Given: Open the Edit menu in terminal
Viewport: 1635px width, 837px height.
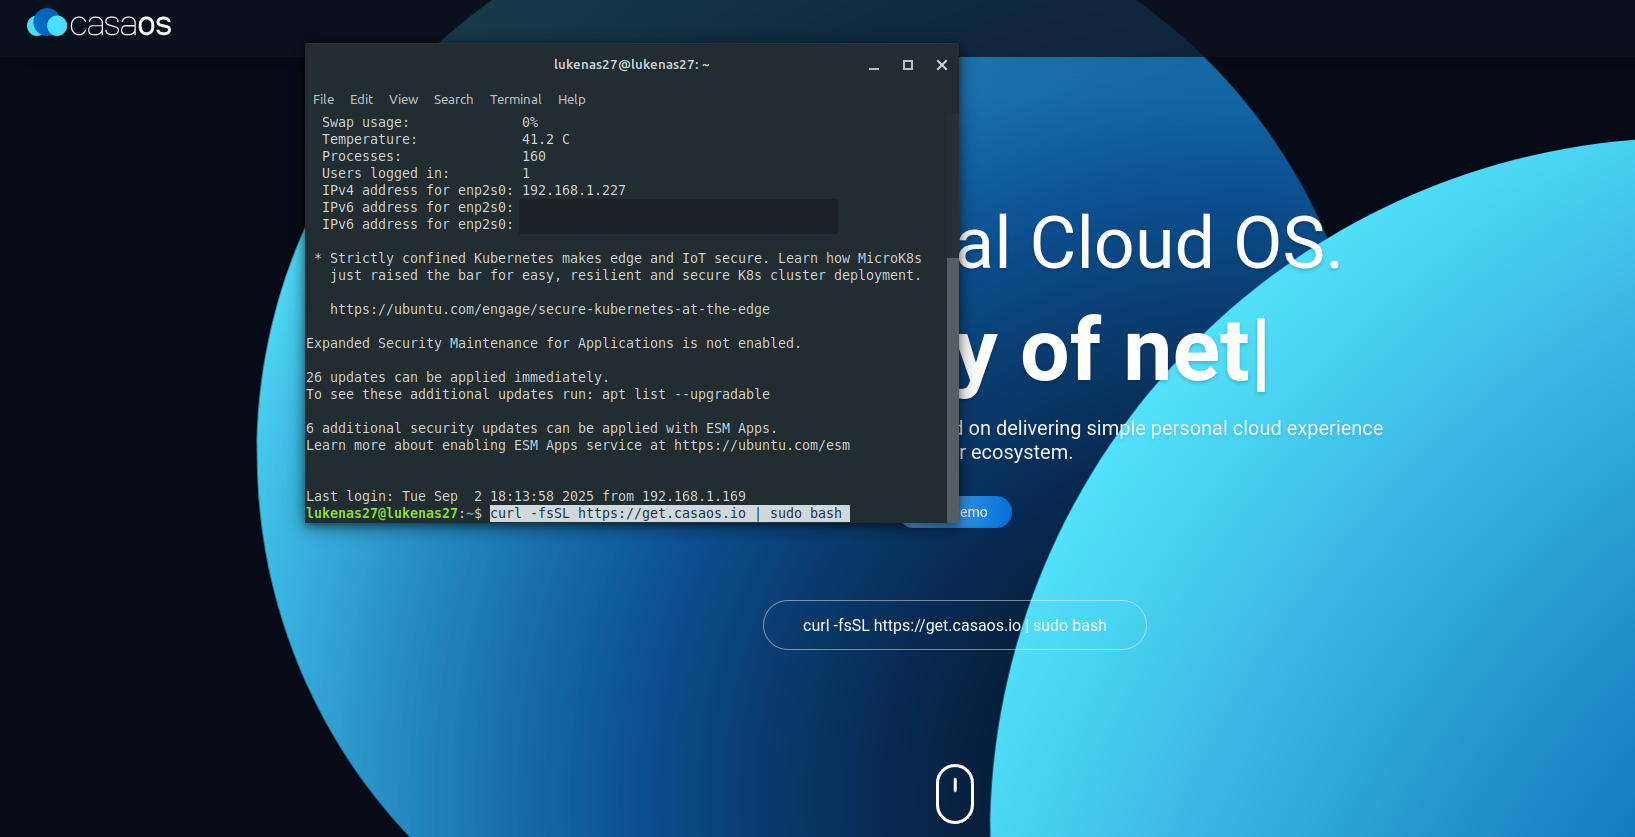Looking at the screenshot, I should pos(361,100).
